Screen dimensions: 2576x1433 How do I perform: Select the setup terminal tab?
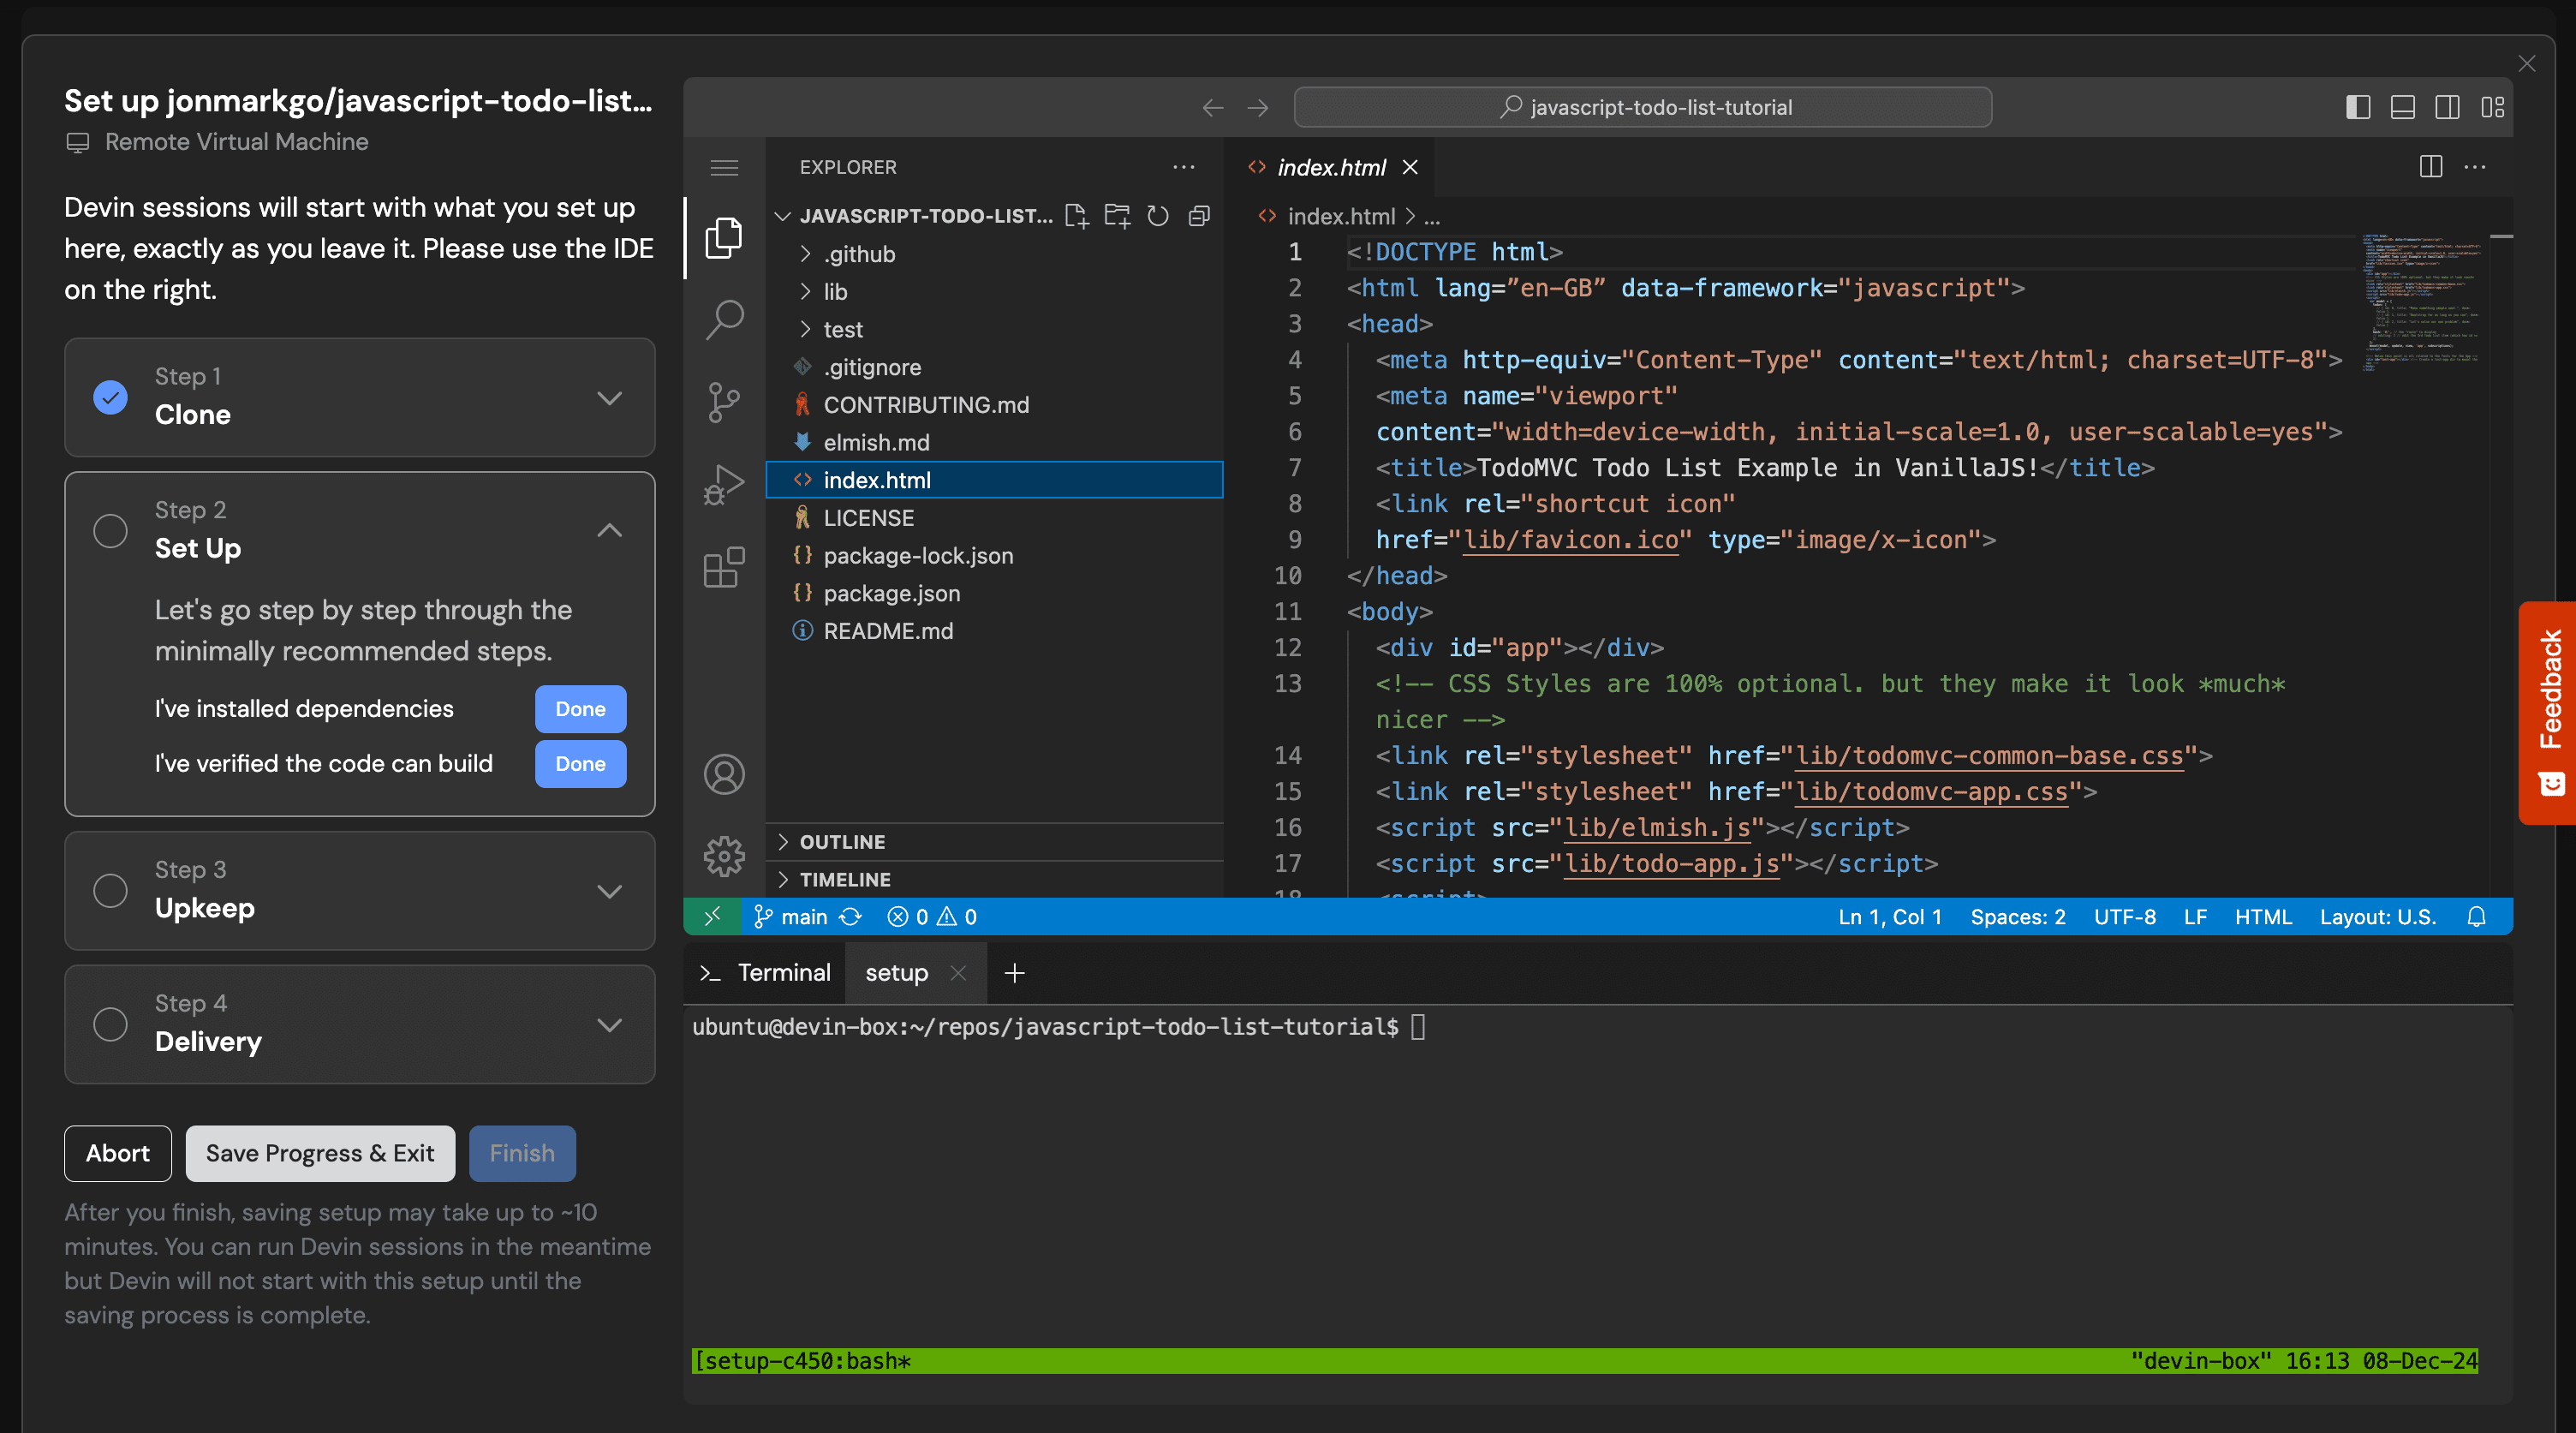(x=896, y=973)
